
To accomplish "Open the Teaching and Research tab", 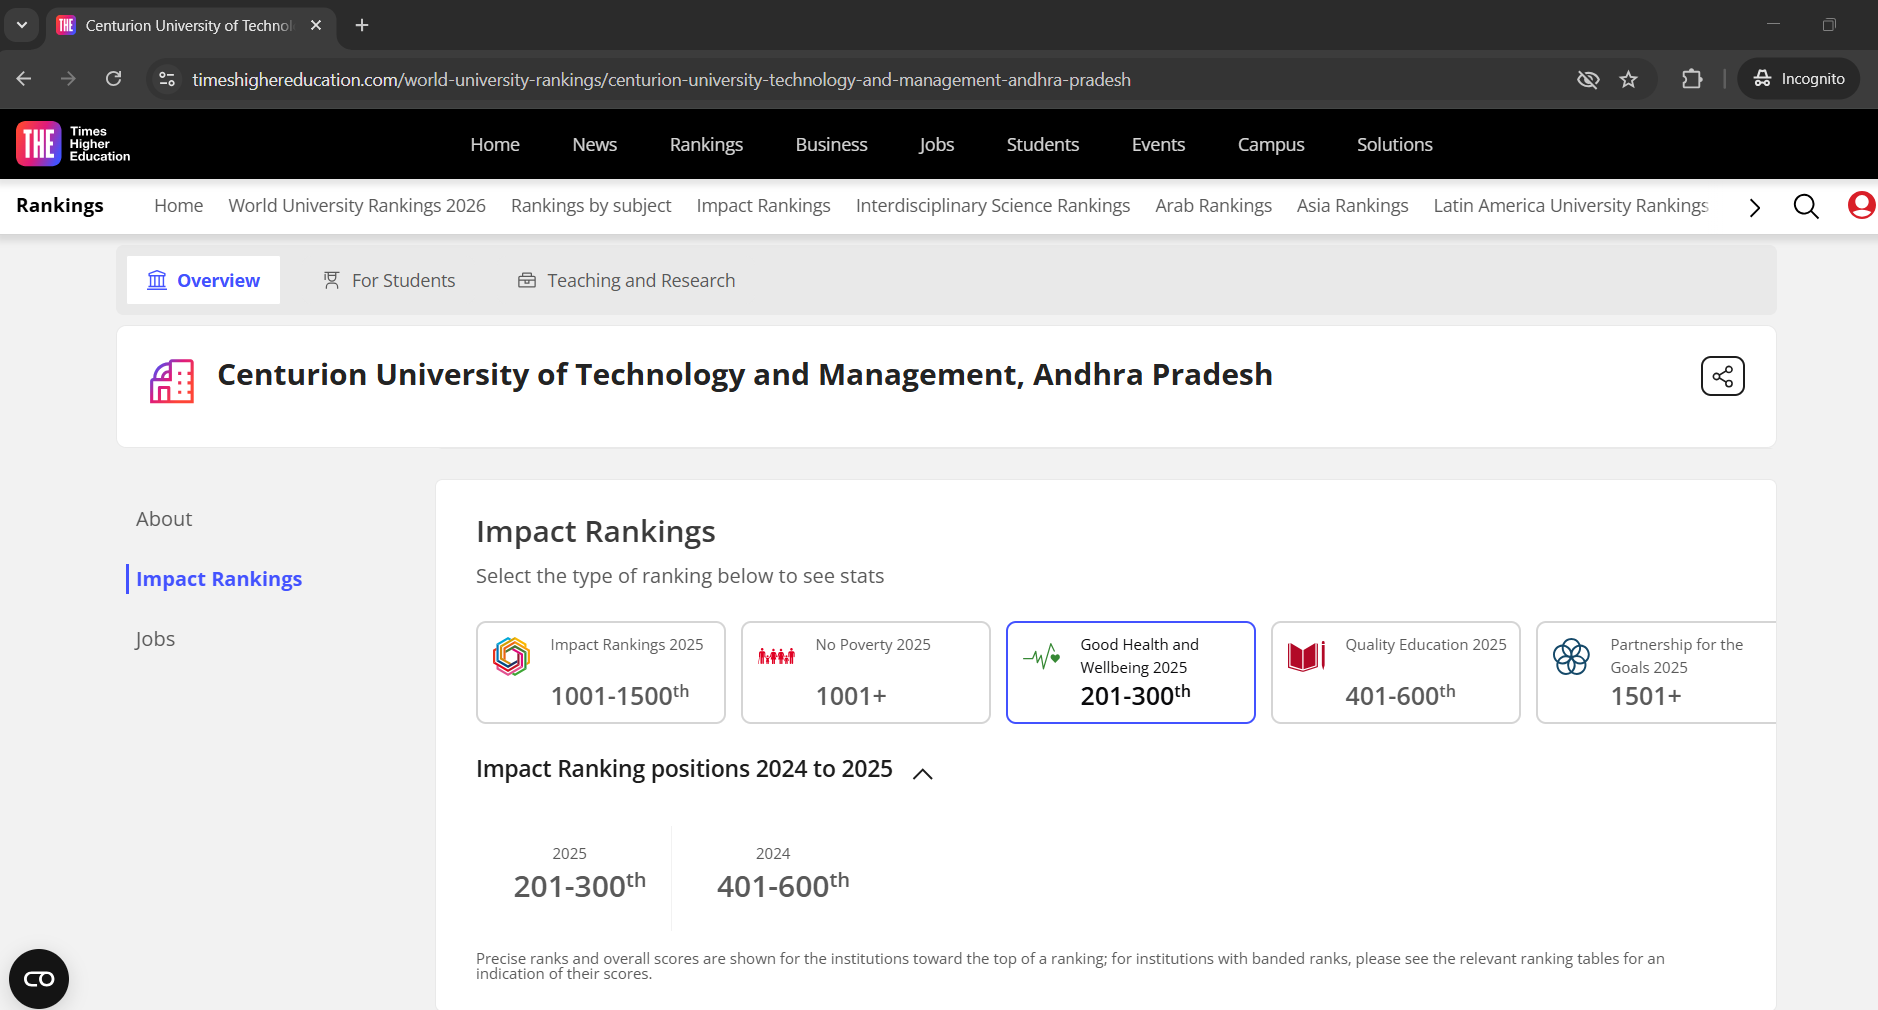I will point(626,281).
